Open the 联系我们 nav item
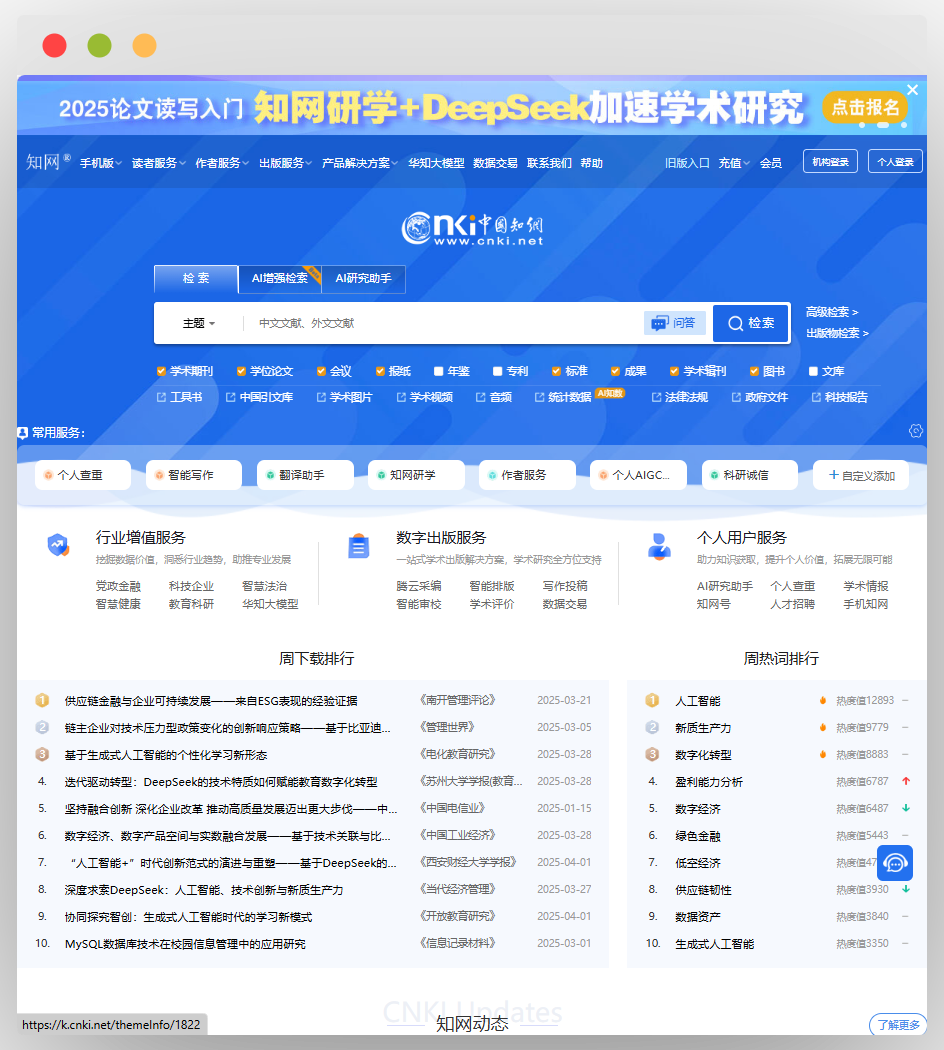 pos(549,163)
